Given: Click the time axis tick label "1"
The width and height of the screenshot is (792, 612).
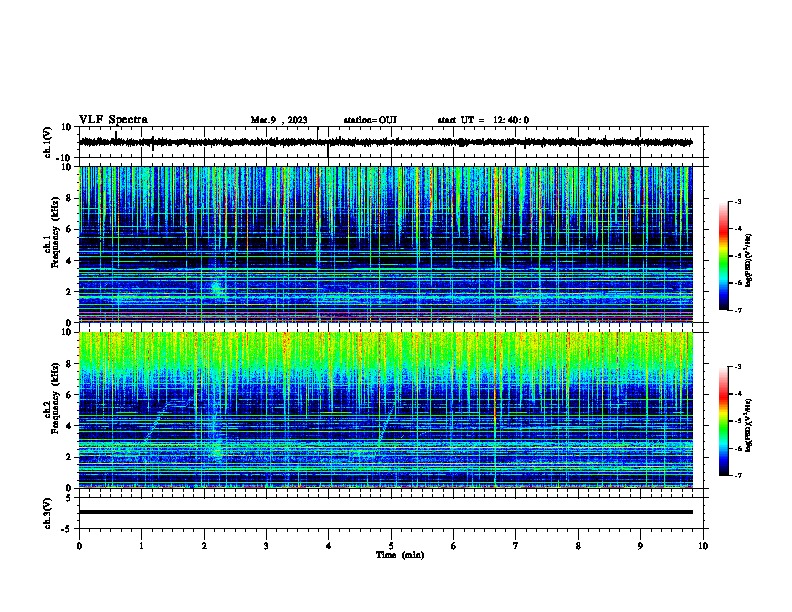Looking at the screenshot, I should pyautogui.click(x=141, y=546).
